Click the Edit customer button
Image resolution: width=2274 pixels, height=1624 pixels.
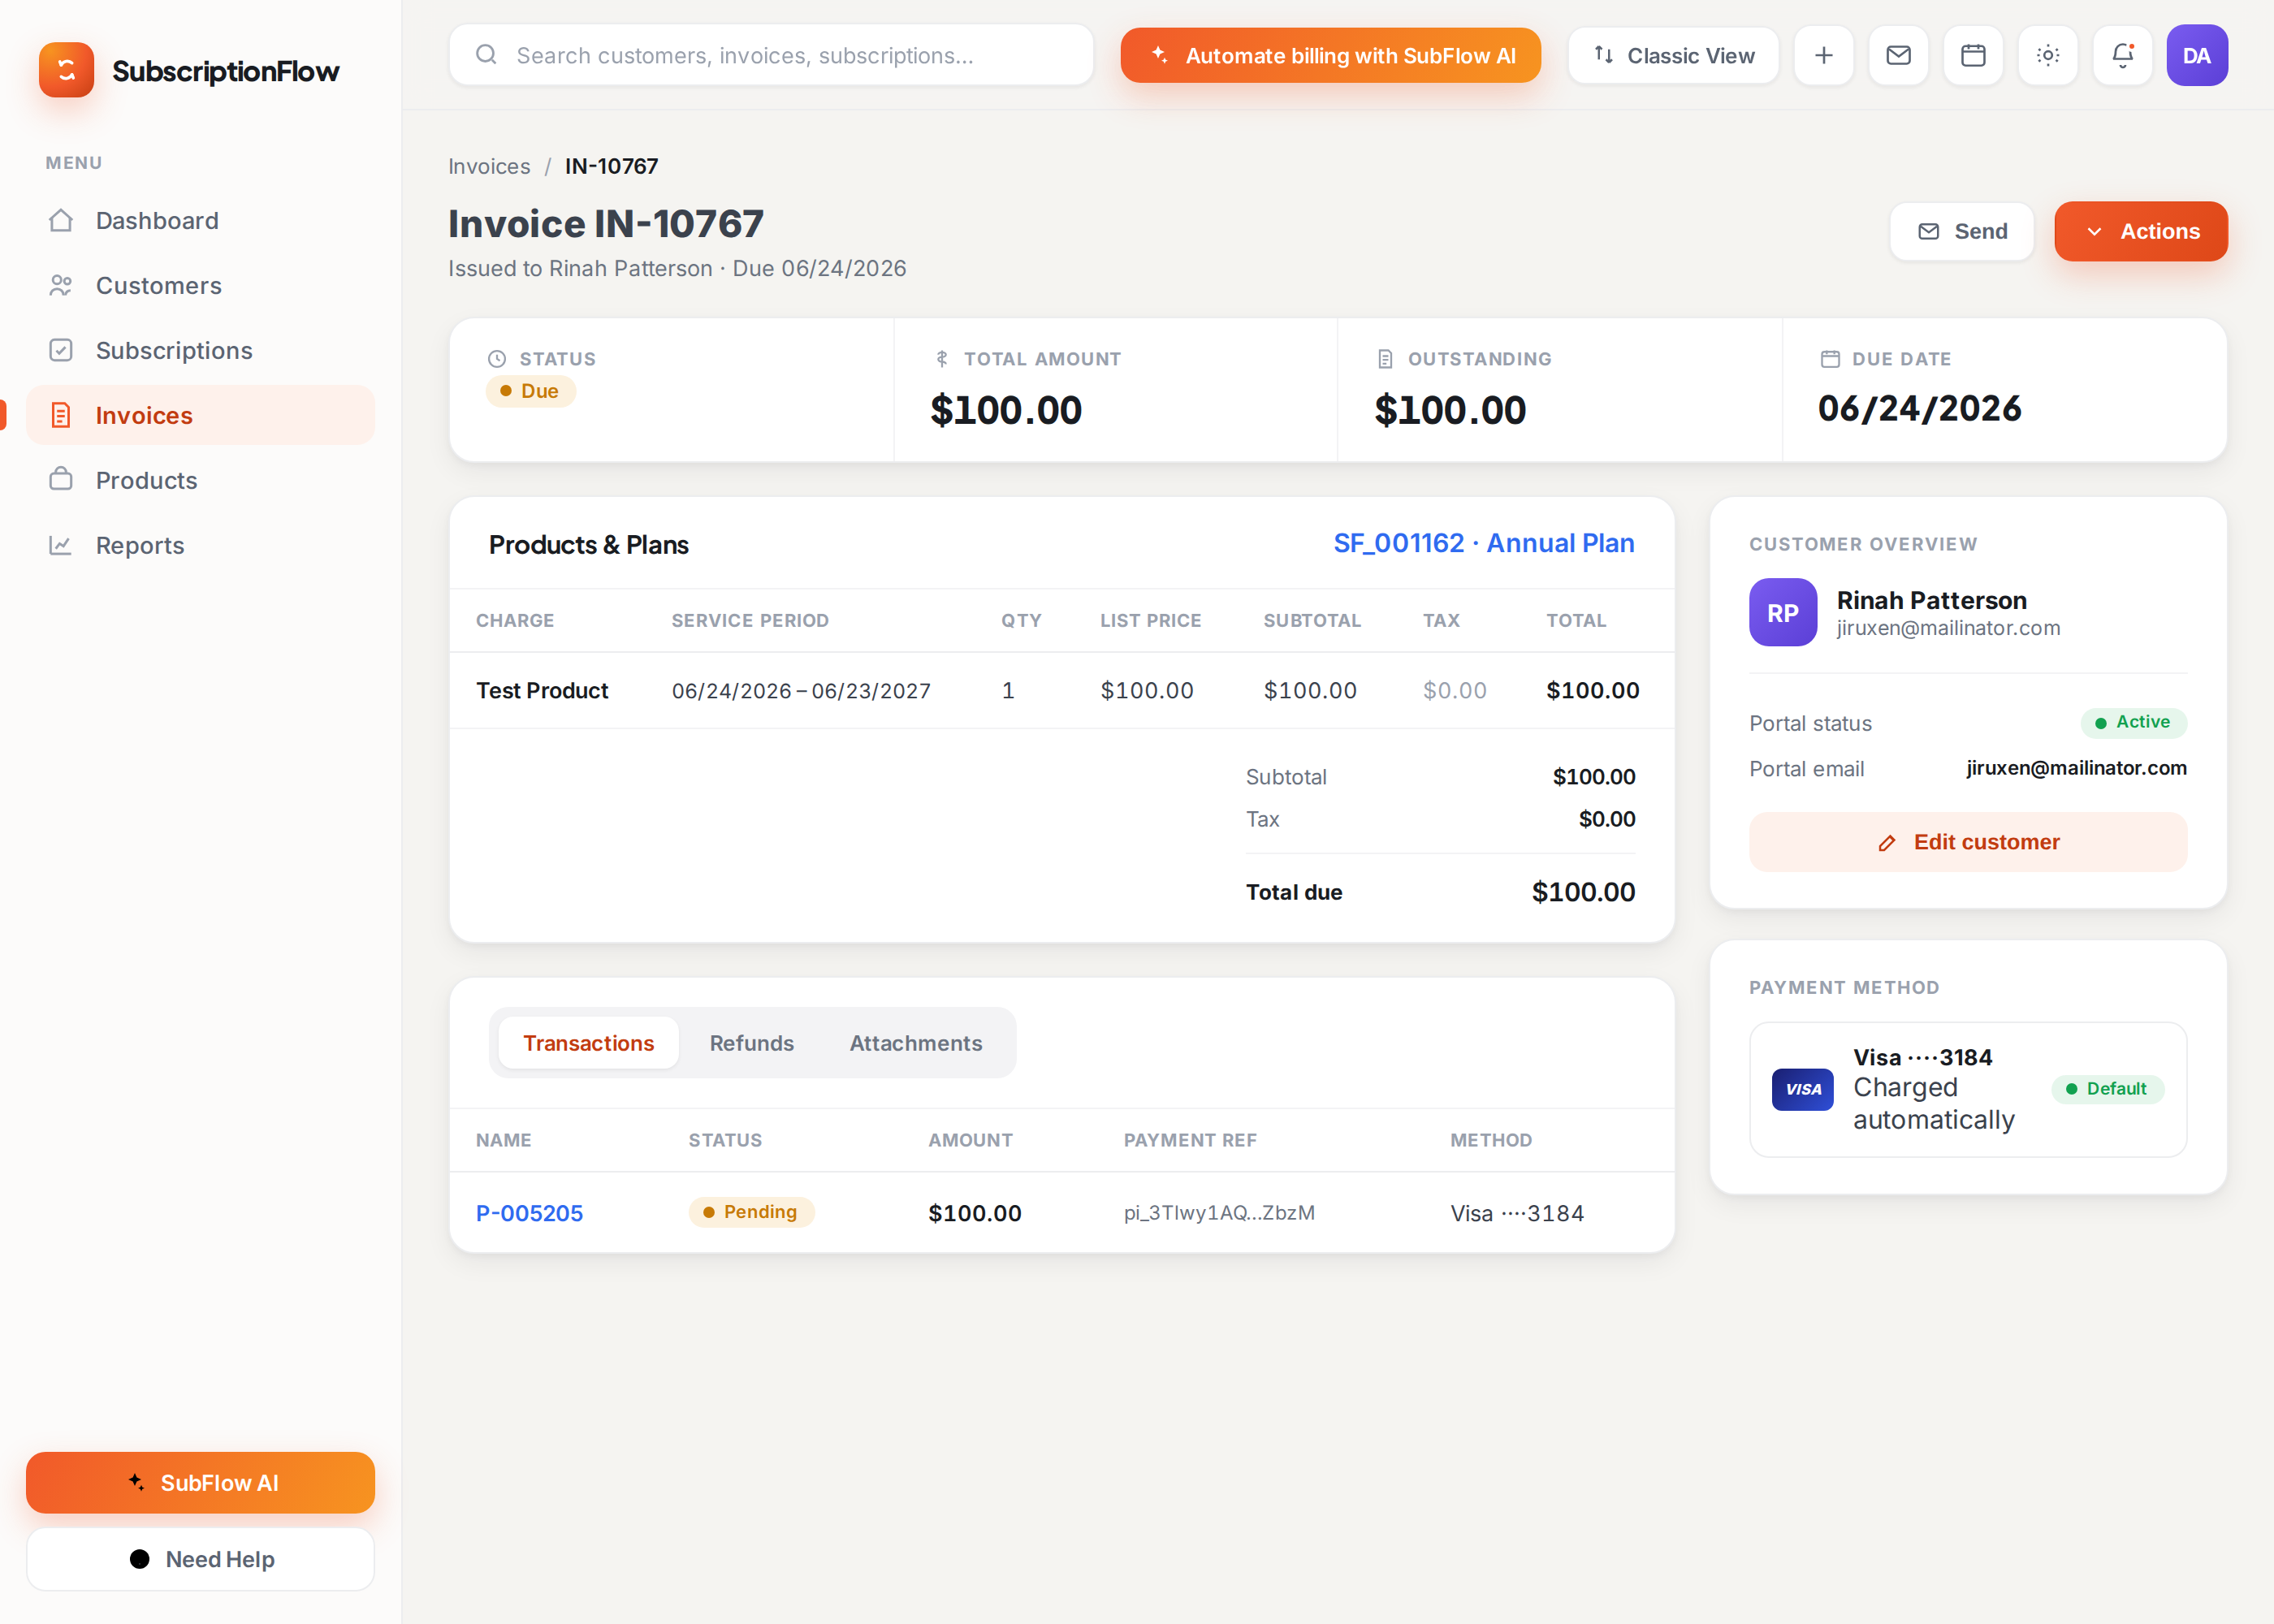coord(1968,842)
